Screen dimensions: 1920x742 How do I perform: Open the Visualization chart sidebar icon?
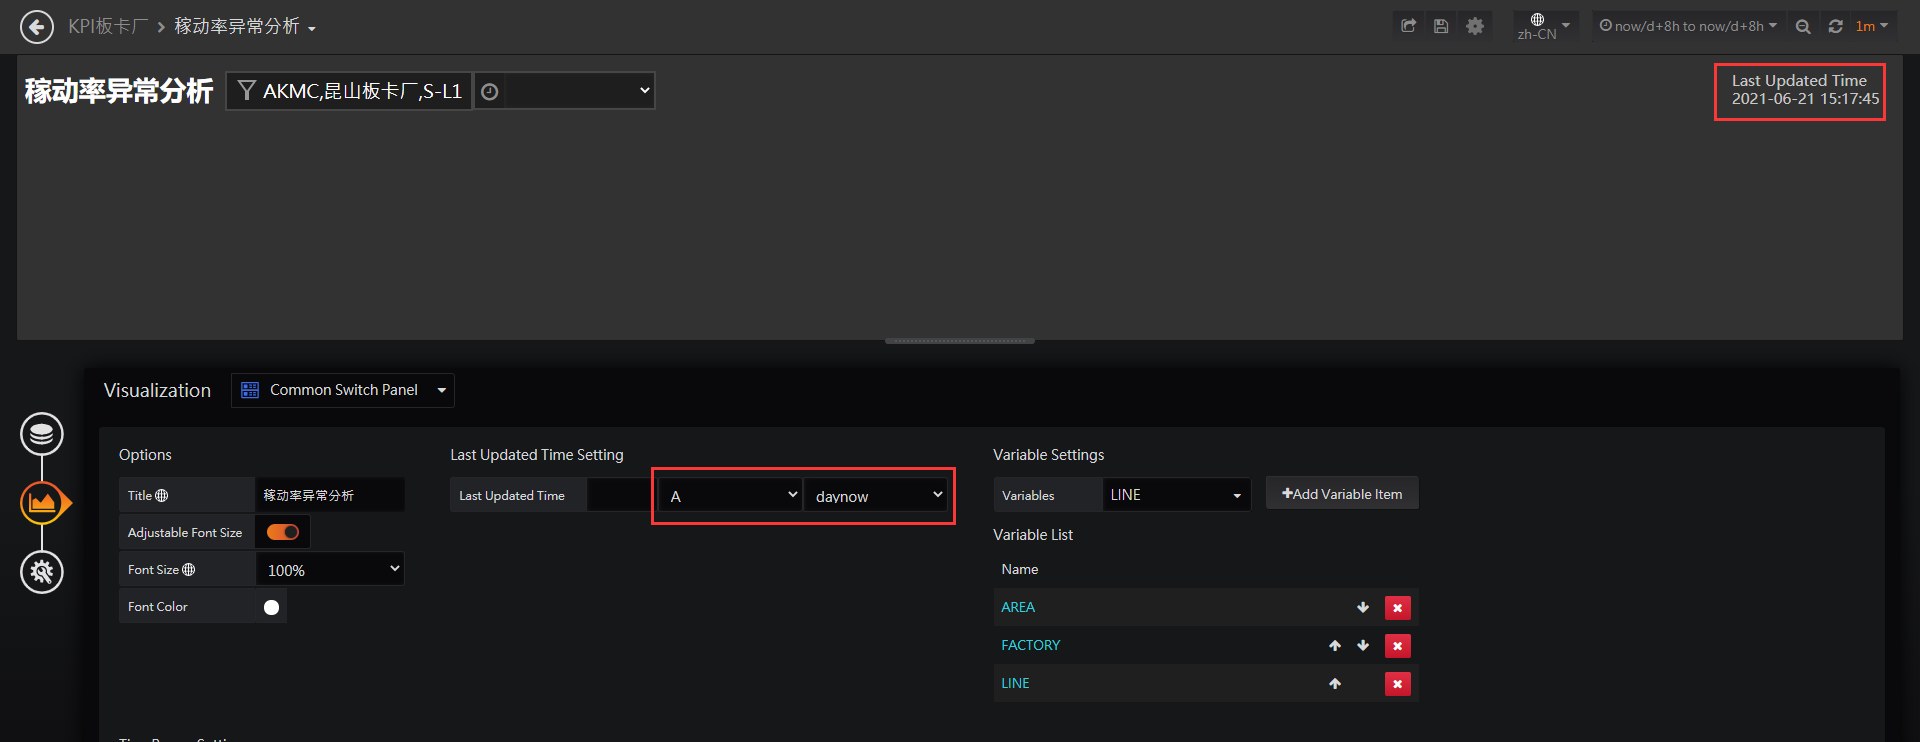tap(42, 503)
